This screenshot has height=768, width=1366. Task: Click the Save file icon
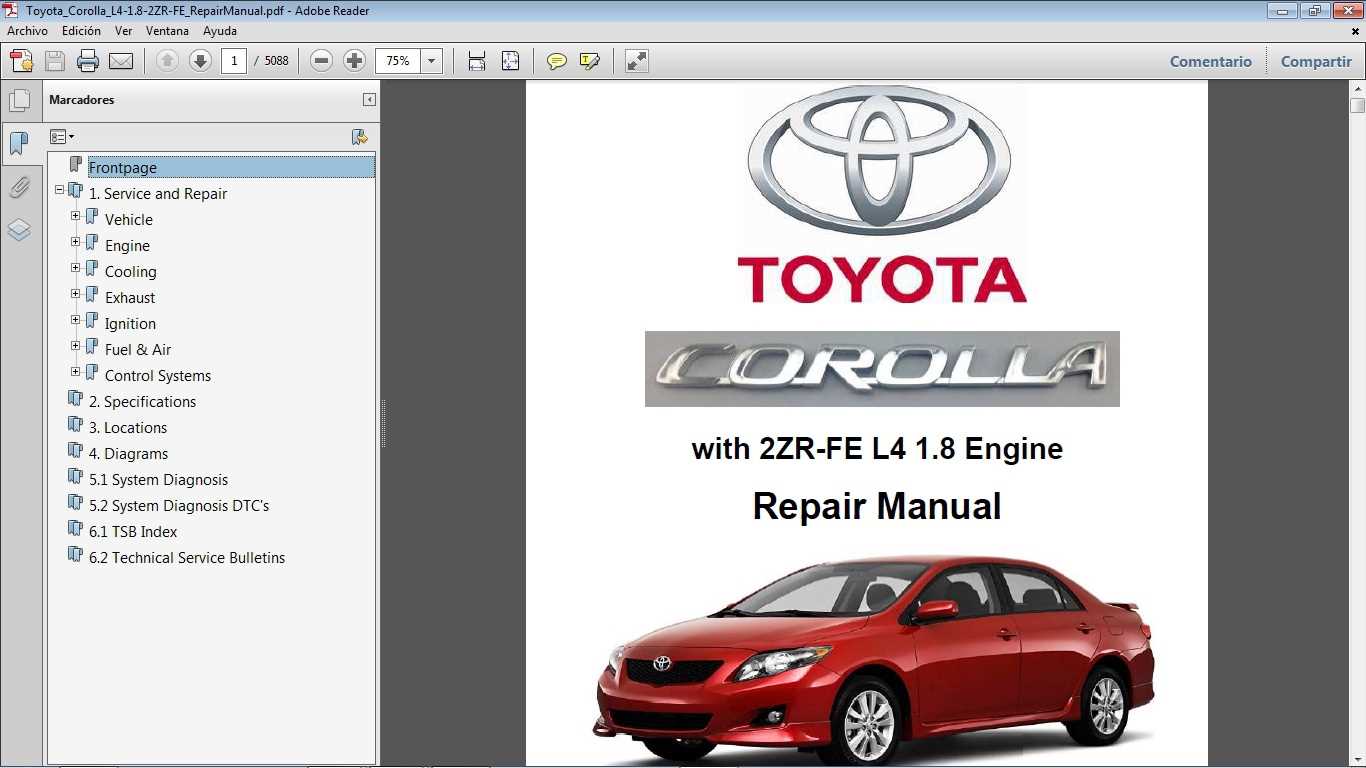55,61
